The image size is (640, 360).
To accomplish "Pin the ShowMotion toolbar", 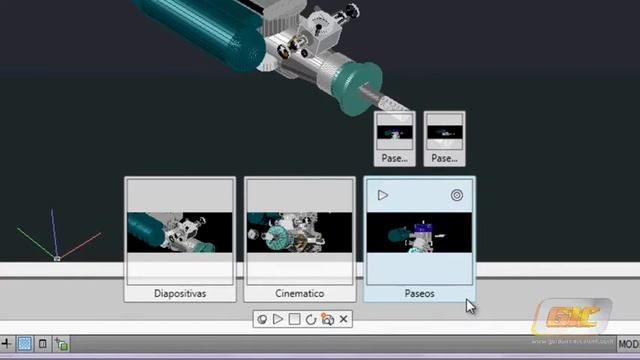I will coord(262,319).
